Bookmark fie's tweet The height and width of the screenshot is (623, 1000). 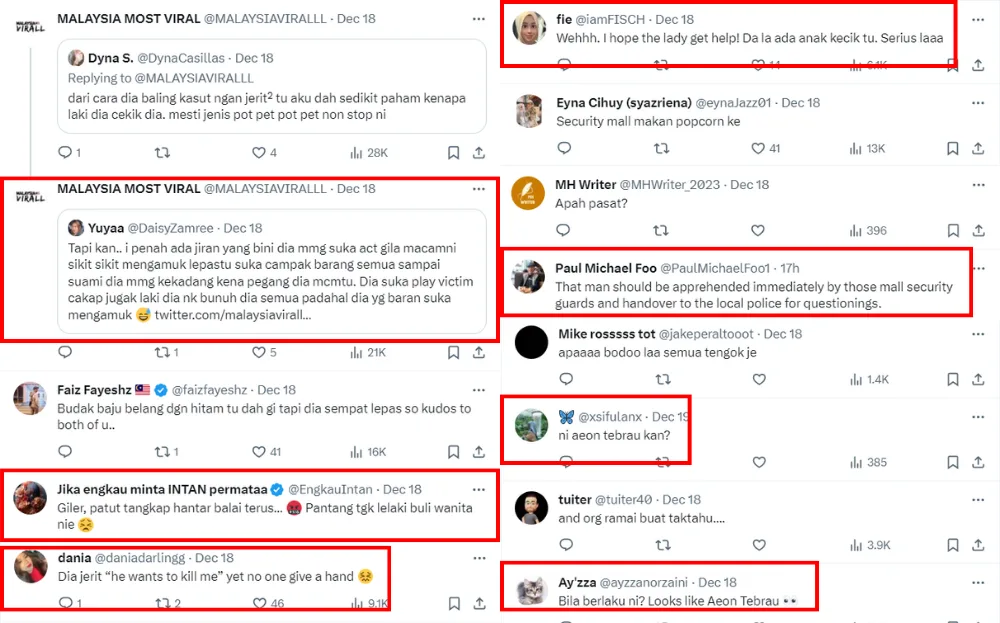(x=952, y=65)
